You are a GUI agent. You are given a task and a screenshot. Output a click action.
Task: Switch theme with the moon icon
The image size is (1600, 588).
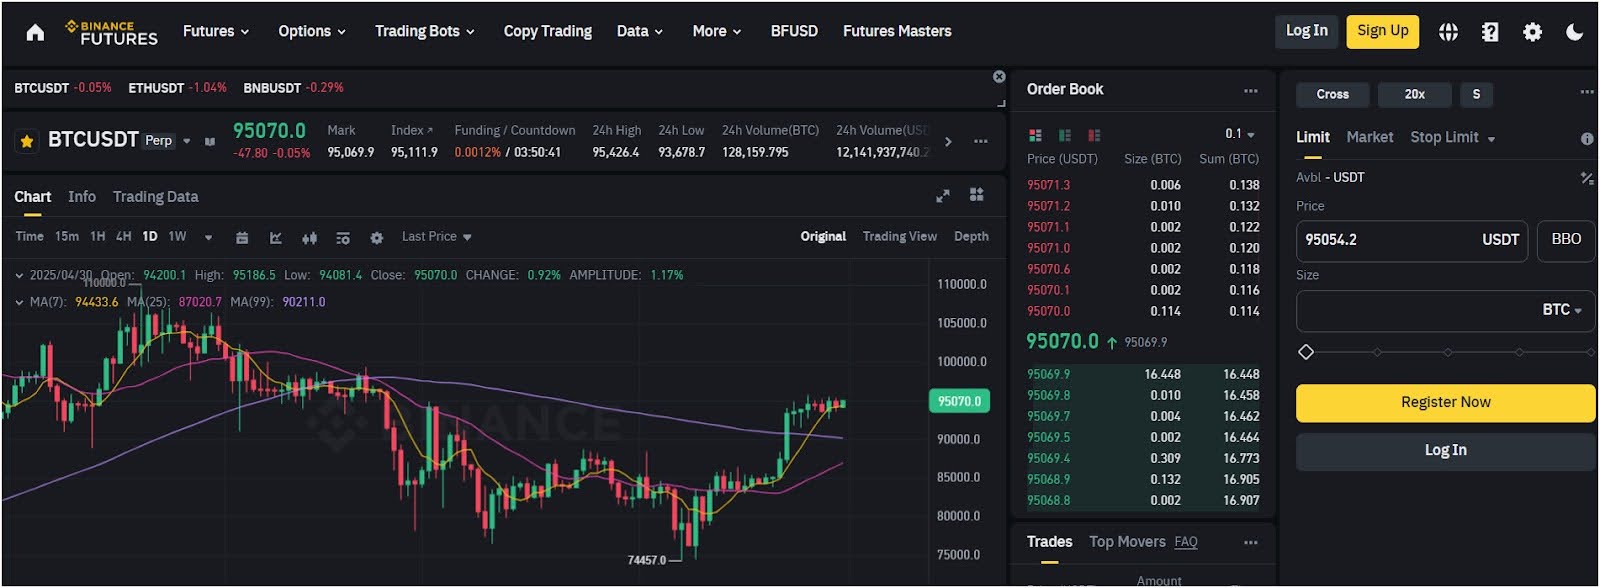pyautogui.click(x=1574, y=32)
